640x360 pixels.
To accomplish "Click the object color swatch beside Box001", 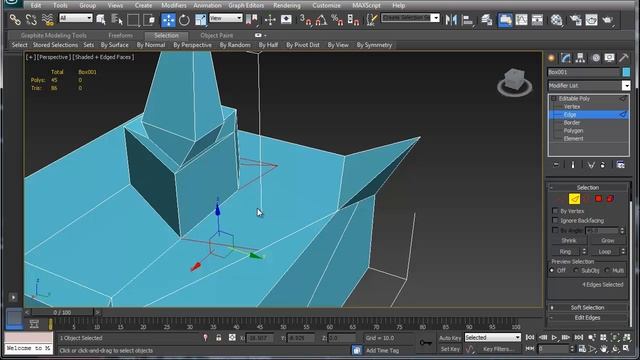I will coord(626,72).
